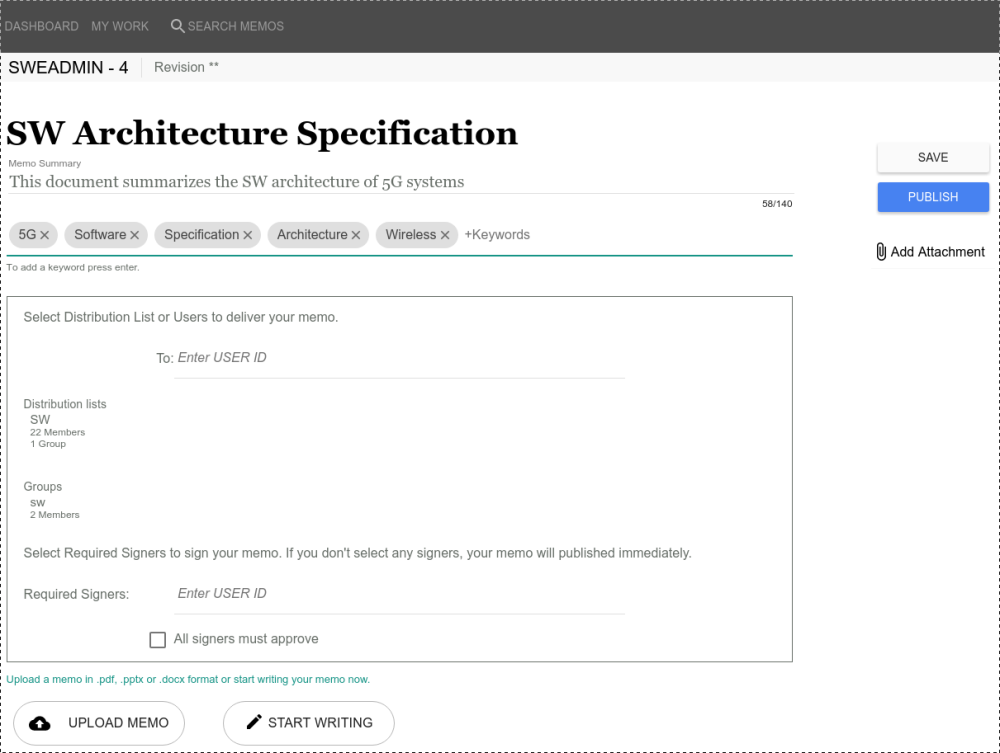
Task: Delete the Specification keyword chip
Action: point(248,235)
